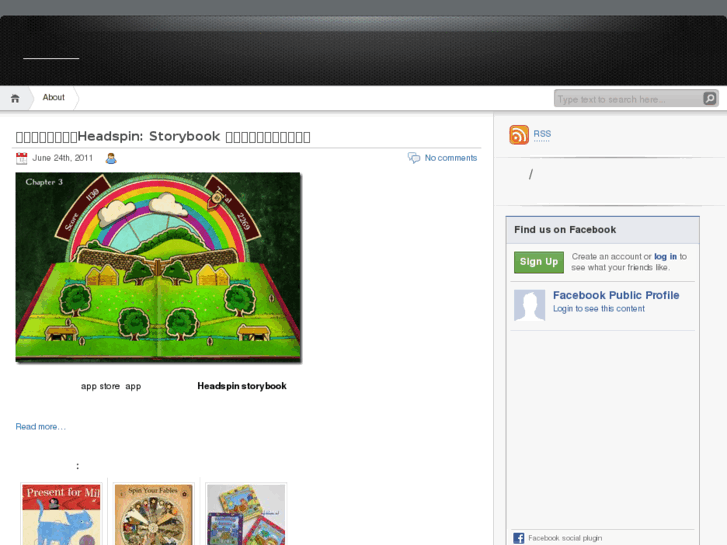This screenshot has width=727, height=545.
Task: Open the No comments link
Action: [451, 158]
